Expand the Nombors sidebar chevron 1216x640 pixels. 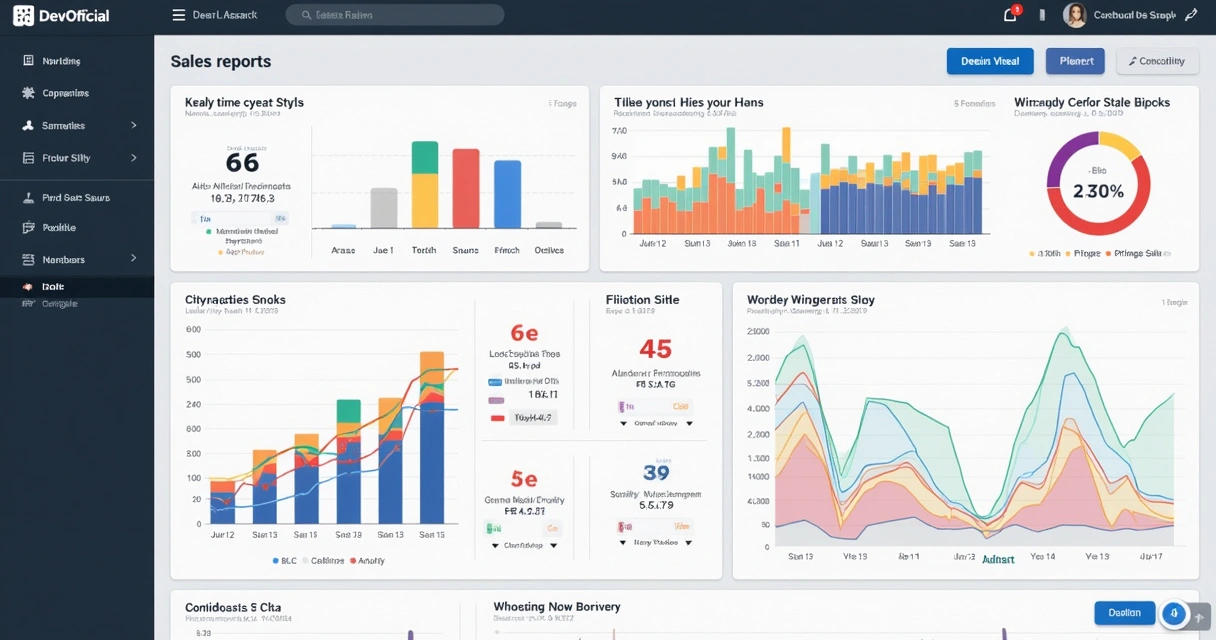tap(134, 259)
